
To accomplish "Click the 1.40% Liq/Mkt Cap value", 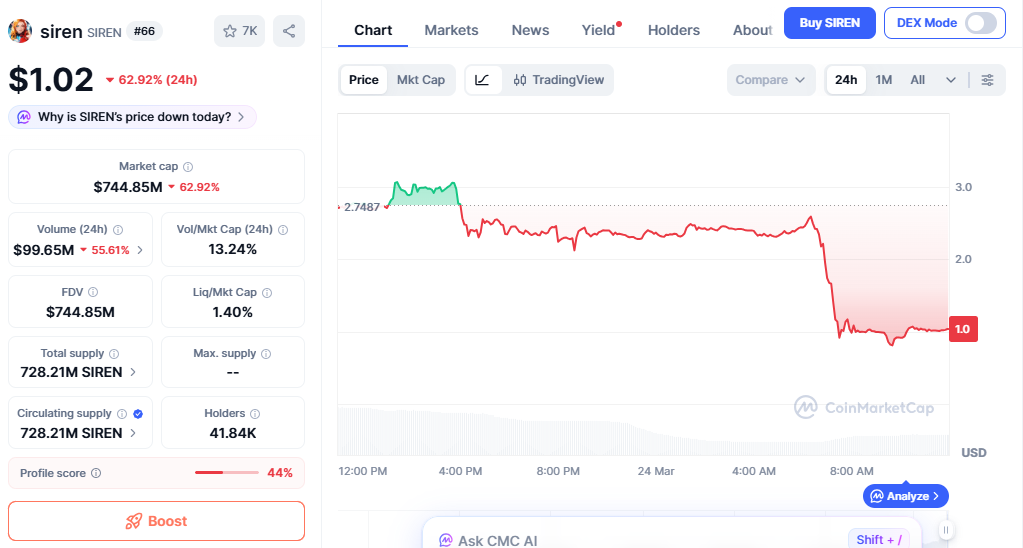I will coord(233,312).
